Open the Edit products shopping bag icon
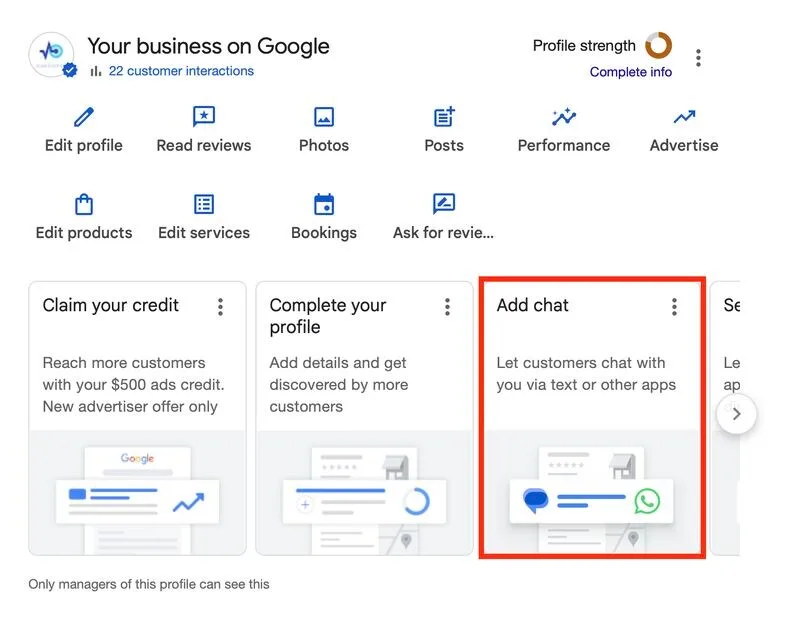This screenshot has height=617, width=800. (84, 204)
